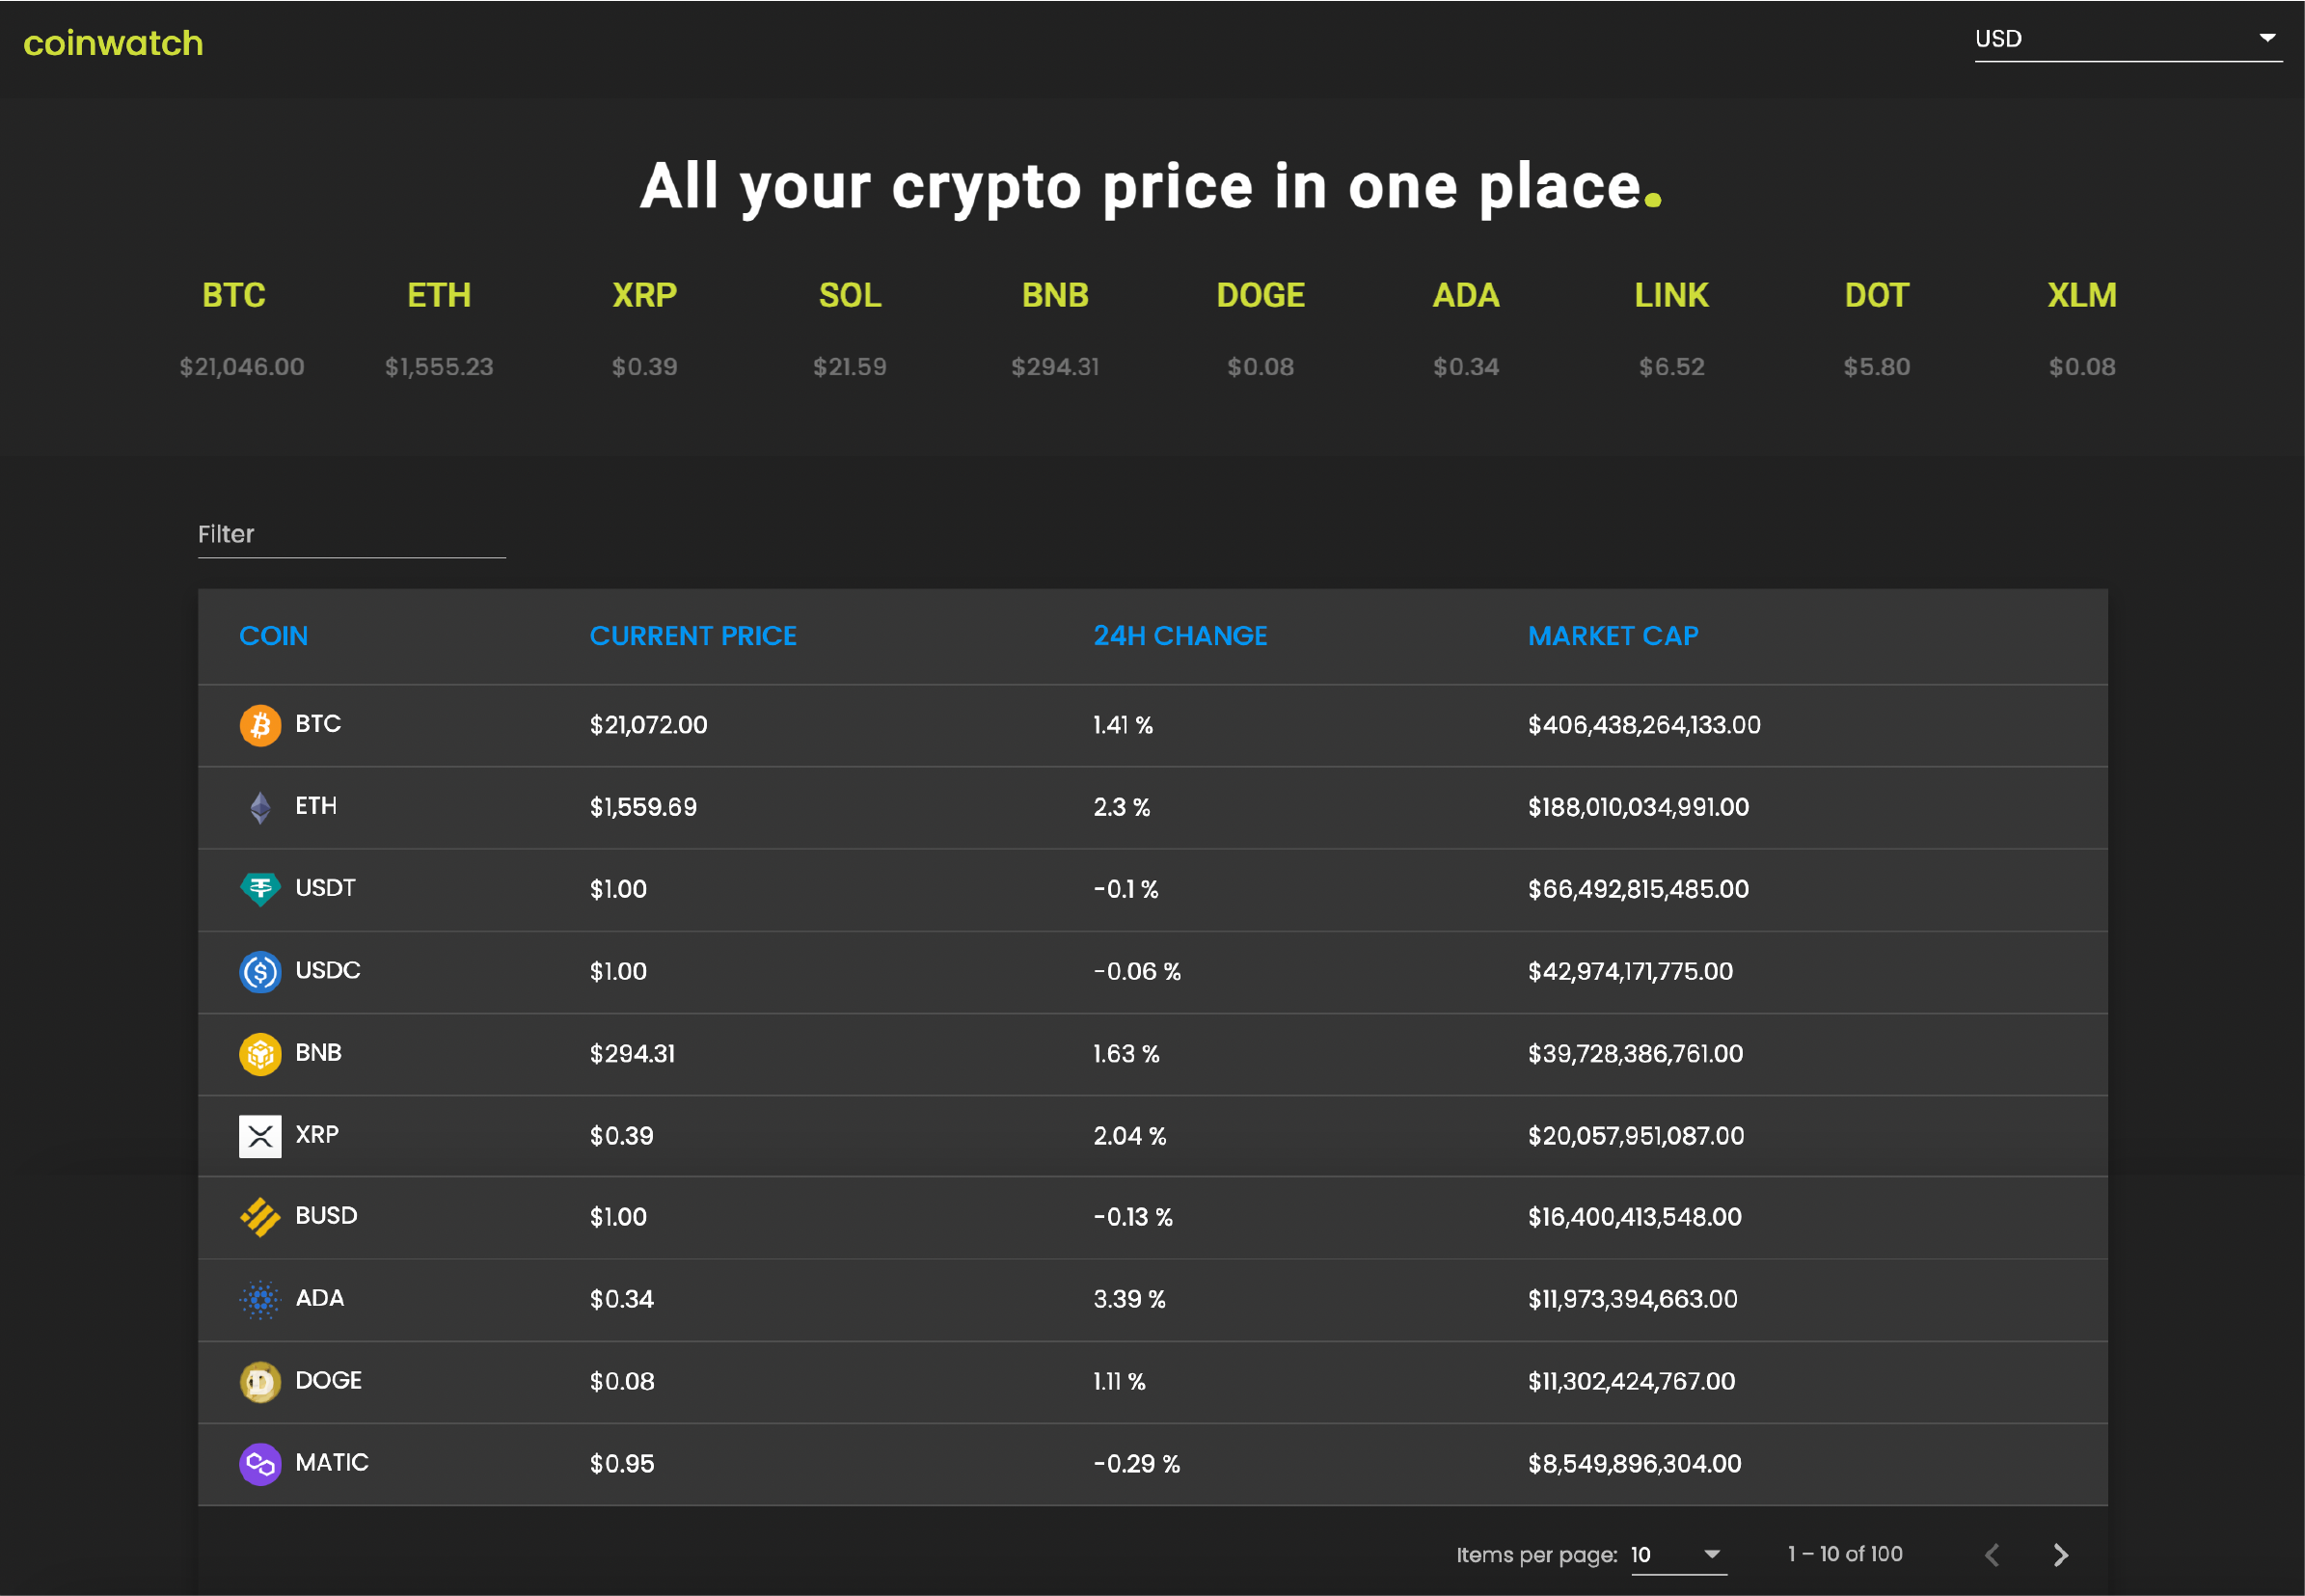Open the USD currency dropdown
The height and width of the screenshot is (1596, 2305).
coord(2128,39)
